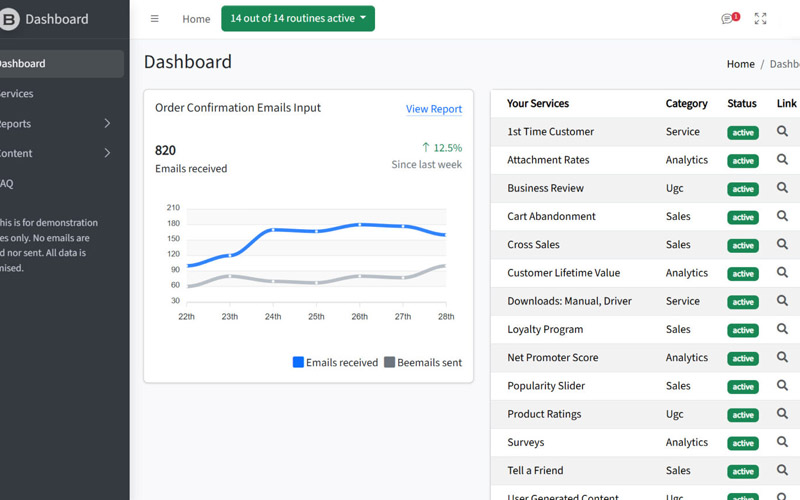Toggle fullscreen mode icon

pos(761,19)
